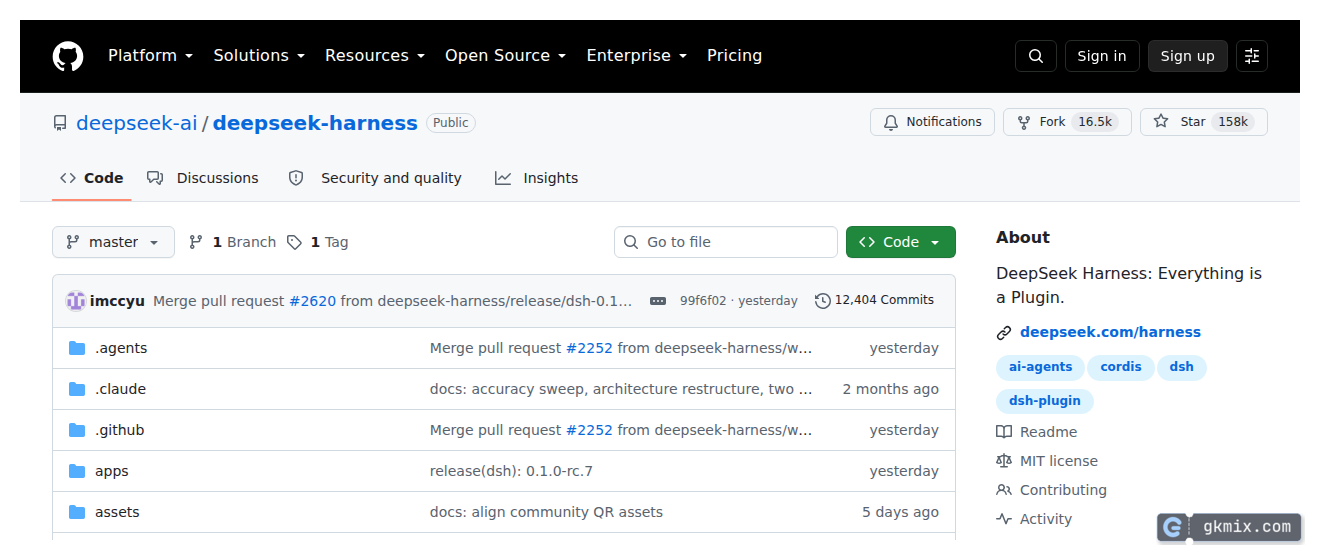1320x560 pixels.
Task: Open the appearance settings sliders icon
Action: (1252, 56)
